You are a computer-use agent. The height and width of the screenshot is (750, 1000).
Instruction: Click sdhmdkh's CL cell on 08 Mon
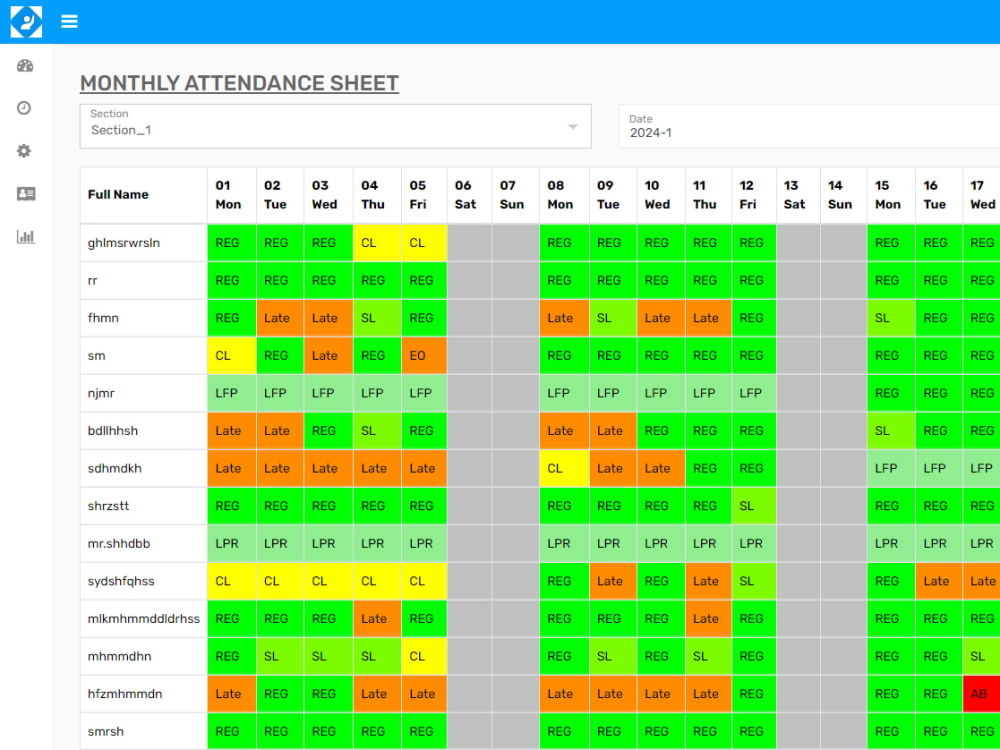click(564, 468)
